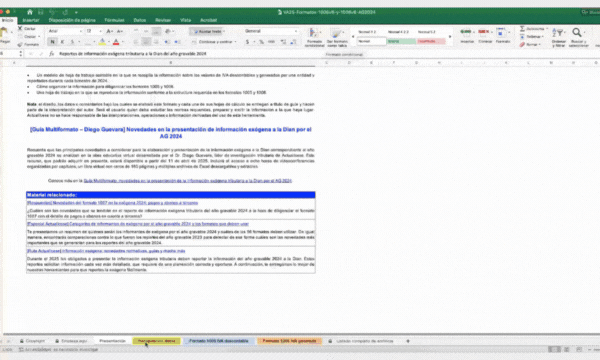The width and height of the screenshot is (600, 360).
Task: Click the Home icon in title bar
Action: point(29,12)
